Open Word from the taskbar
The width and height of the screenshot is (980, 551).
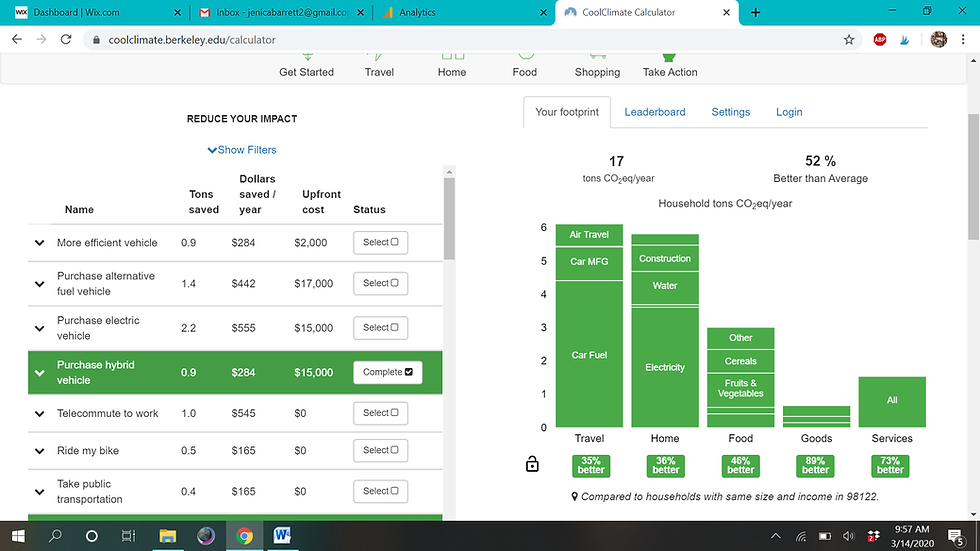pos(282,536)
